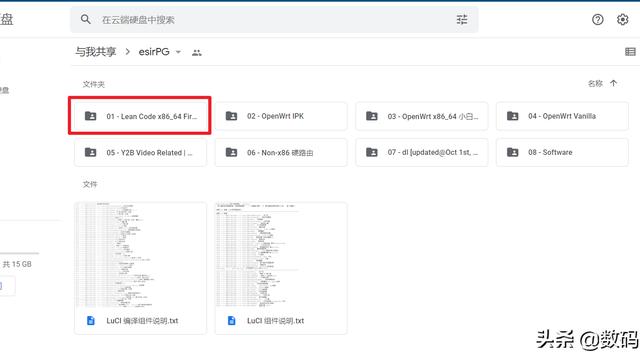The height and width of the screenshot is (360, 640).
Task: Focus the Drive search input field
Action: click(274, 20)
